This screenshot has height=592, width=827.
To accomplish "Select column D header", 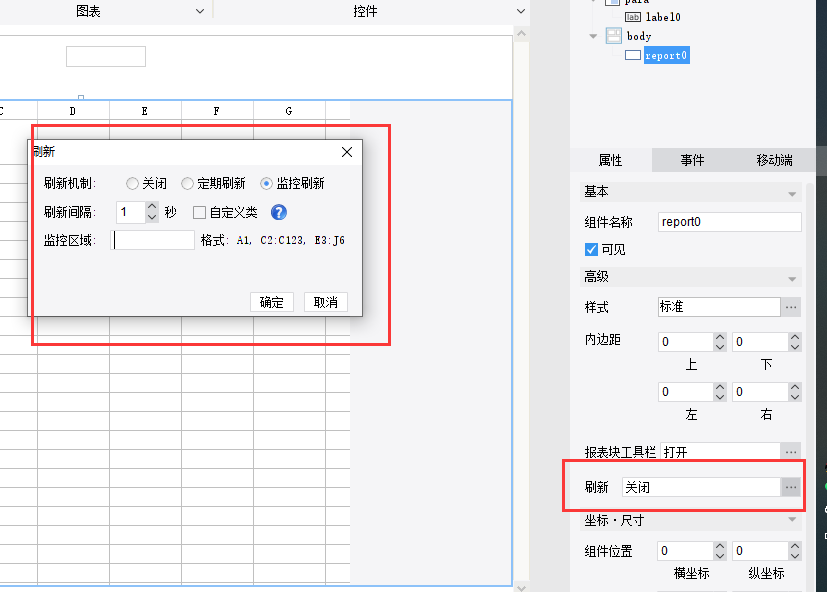I will click(x=73, y=111).
